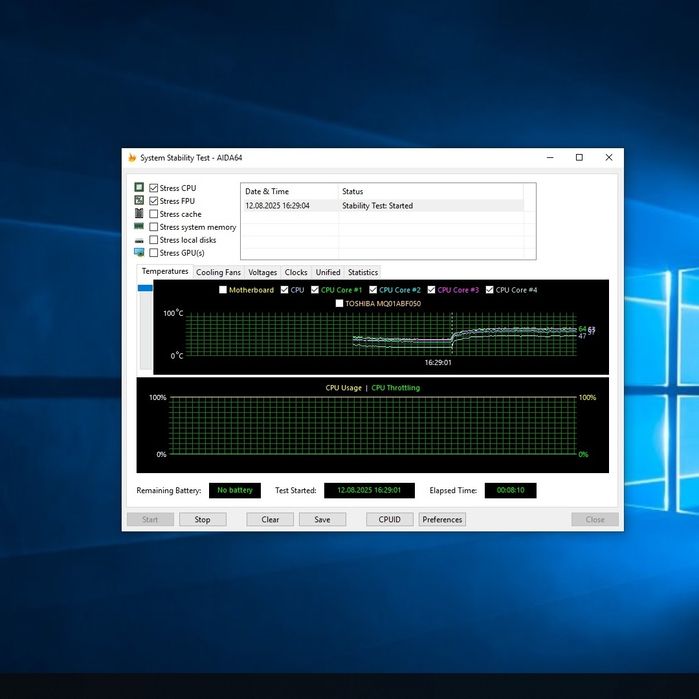Screen dimensions: 699x699
Task: Open Preferences
Action: pos(442,519)
